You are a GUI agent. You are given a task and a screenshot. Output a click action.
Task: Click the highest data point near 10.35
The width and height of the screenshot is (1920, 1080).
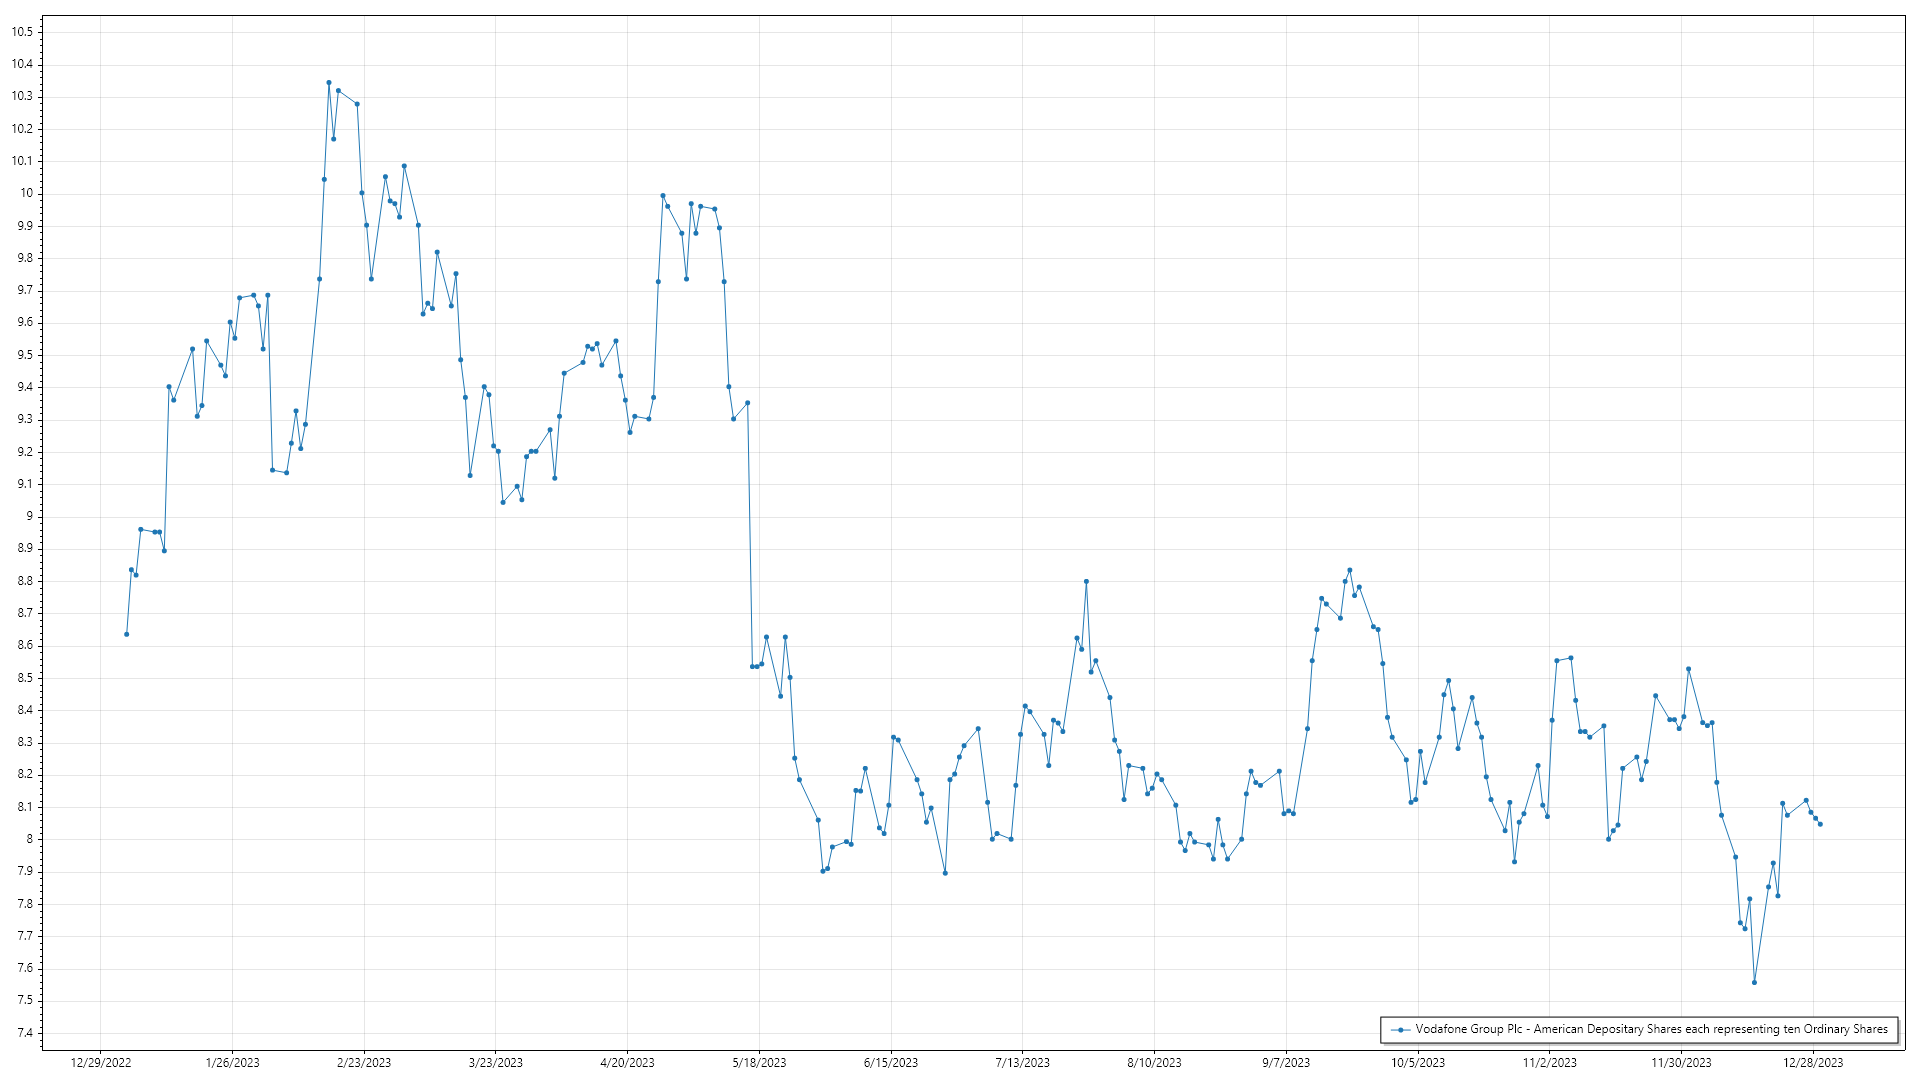[x=329, y=83]
